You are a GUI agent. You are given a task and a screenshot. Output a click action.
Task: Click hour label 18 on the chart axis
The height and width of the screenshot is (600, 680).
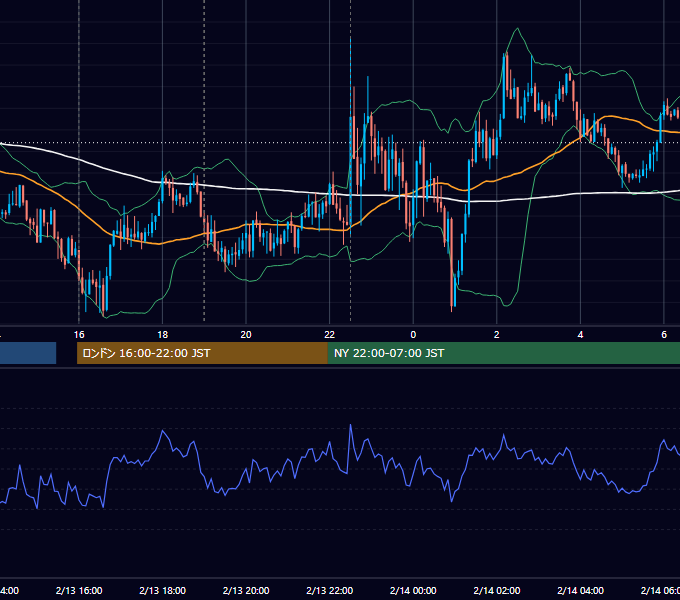tap(163, 335)
